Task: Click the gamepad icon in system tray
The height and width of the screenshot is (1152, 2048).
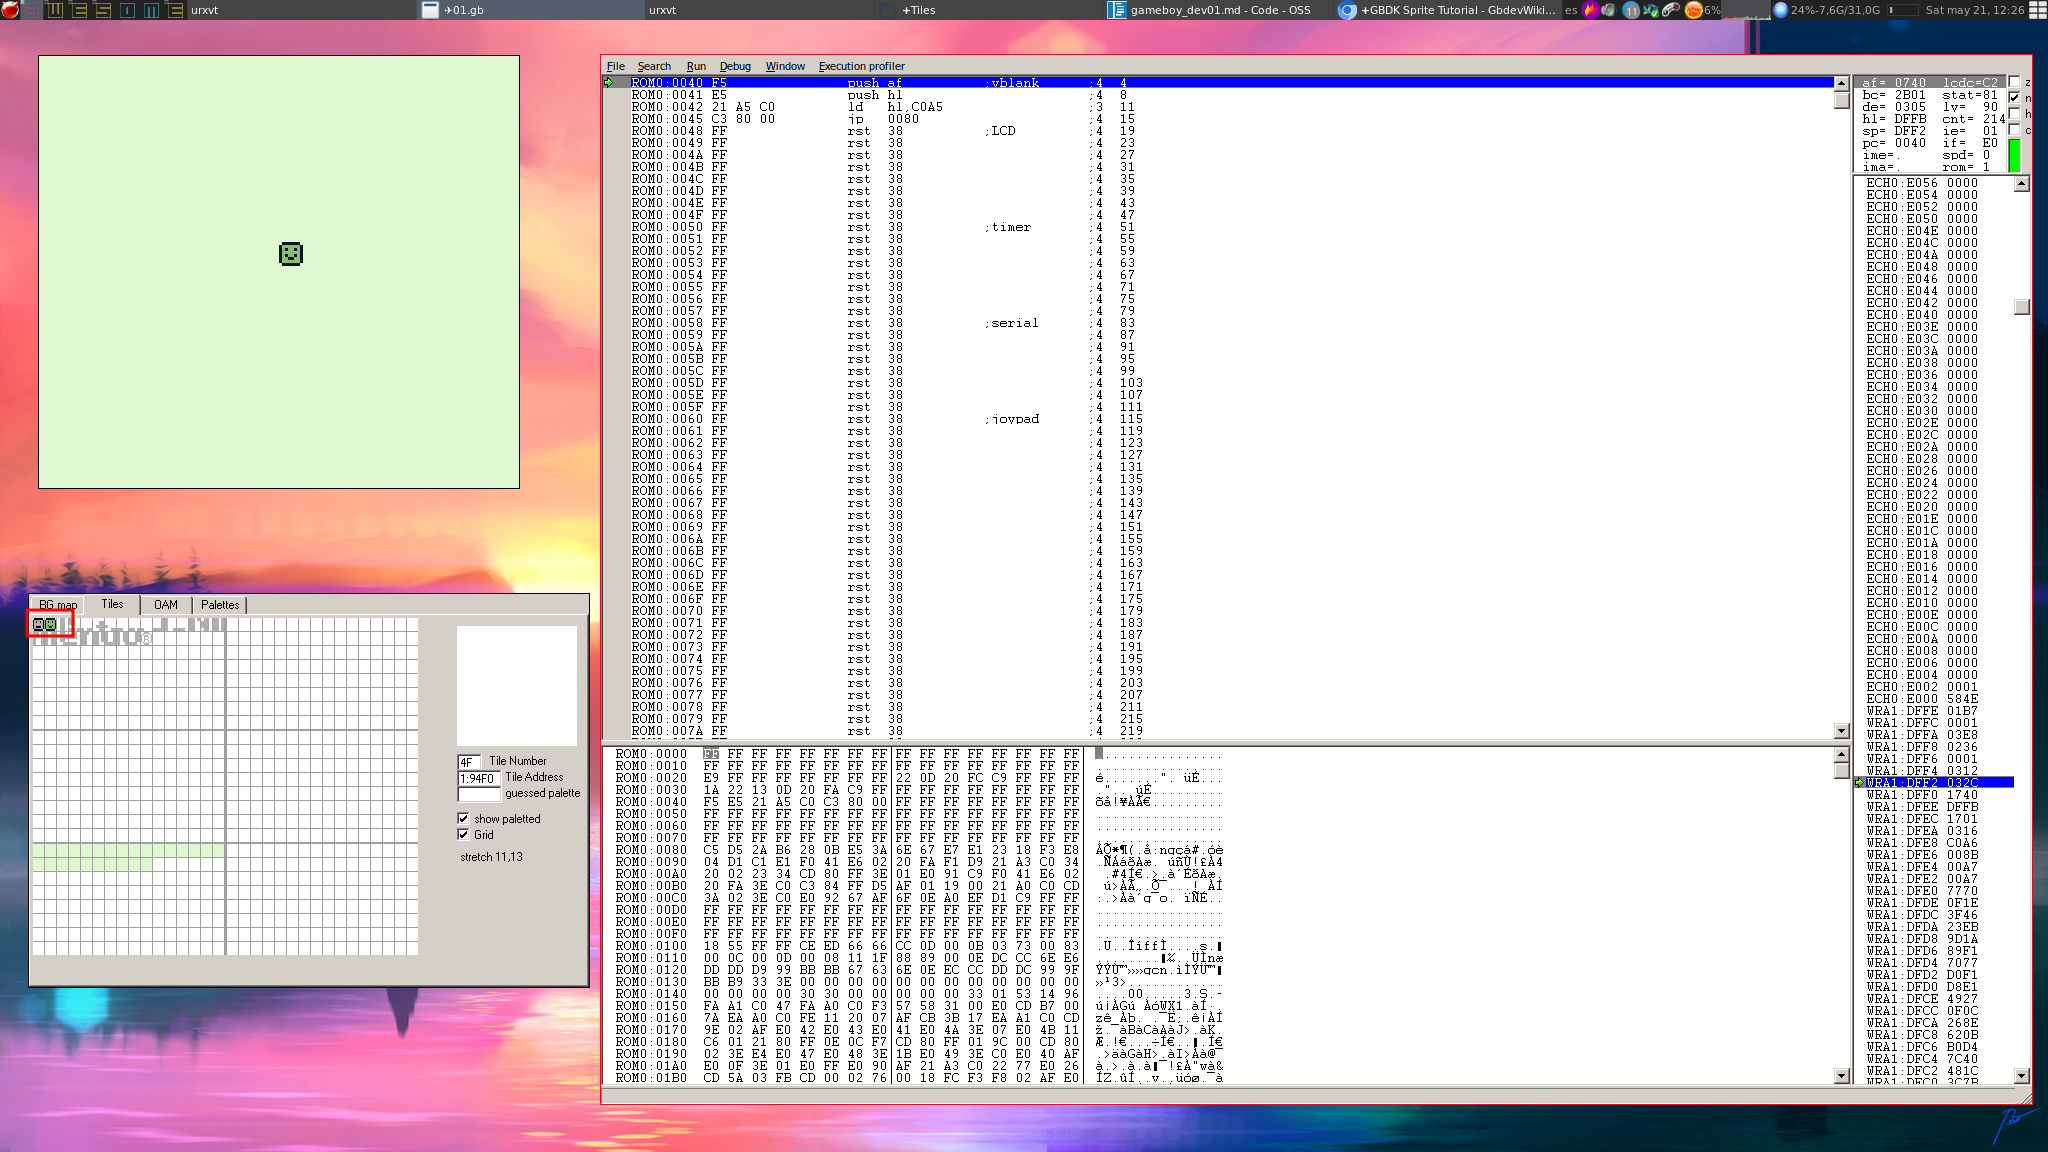Action: point(1670,10)
